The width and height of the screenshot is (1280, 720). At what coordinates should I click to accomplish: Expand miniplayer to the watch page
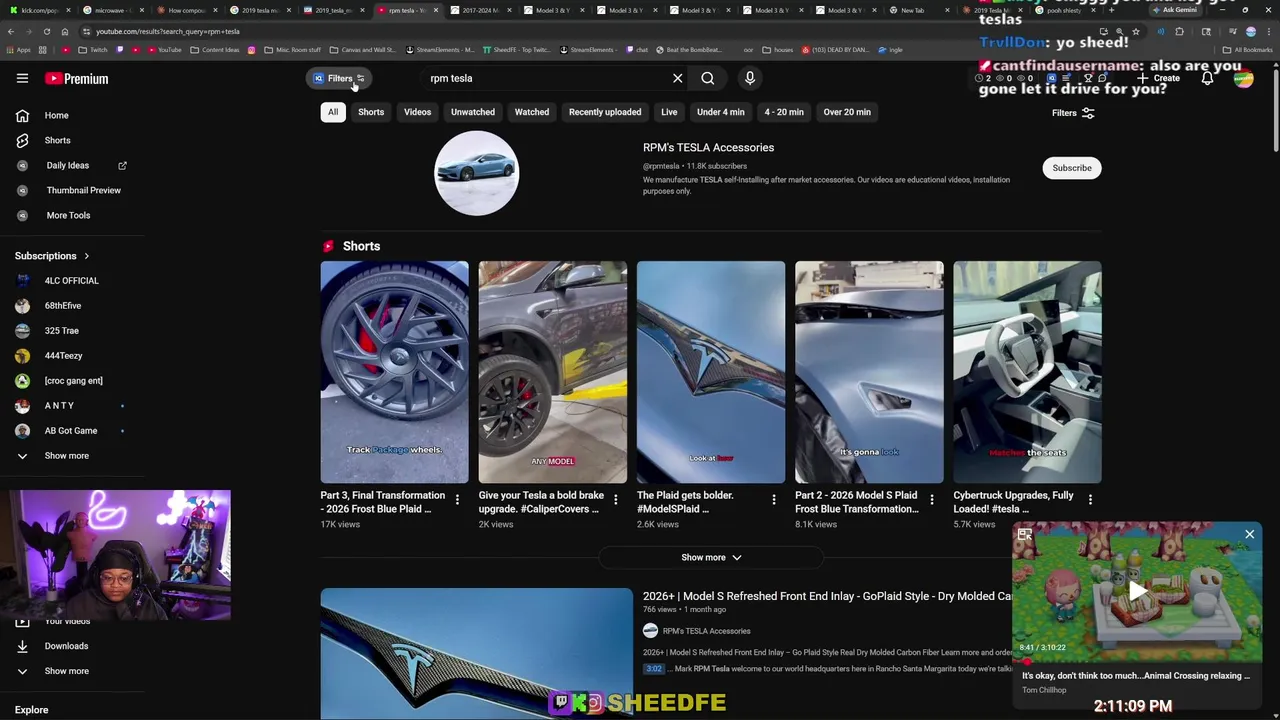[x=1025, y=535]
